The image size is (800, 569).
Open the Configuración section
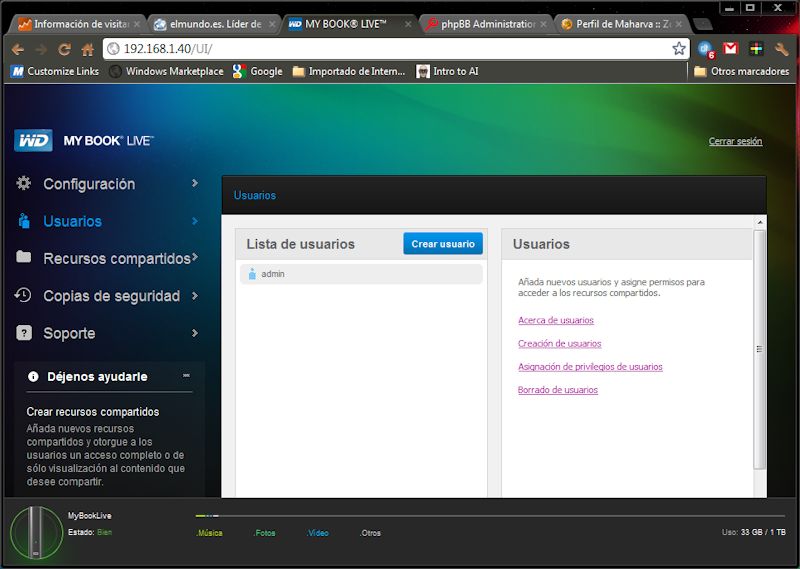pos(89,184)
